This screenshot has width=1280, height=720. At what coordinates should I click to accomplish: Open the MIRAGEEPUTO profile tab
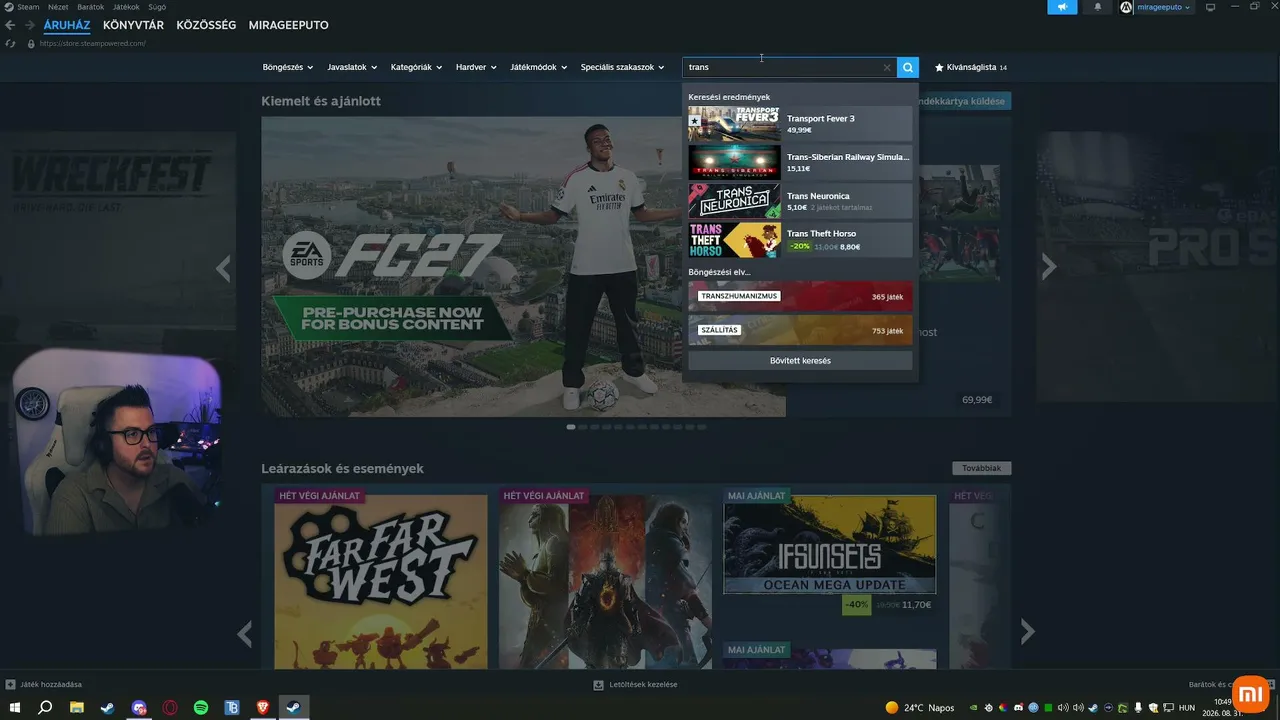(288, 25)
